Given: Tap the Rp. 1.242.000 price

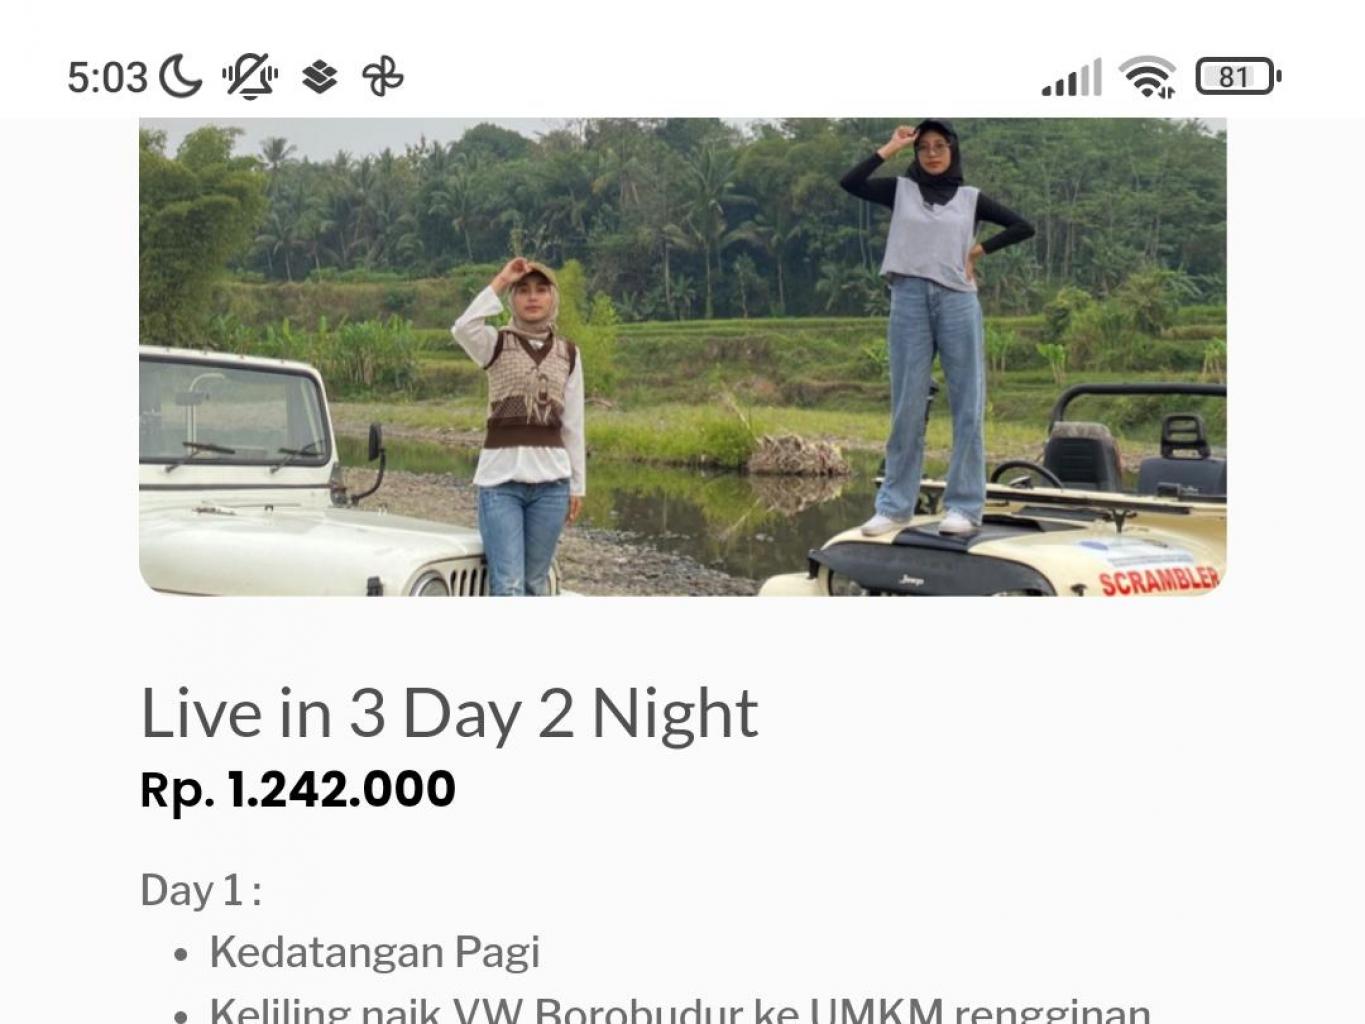Looking at the screenshot, I should coord(298,789).
